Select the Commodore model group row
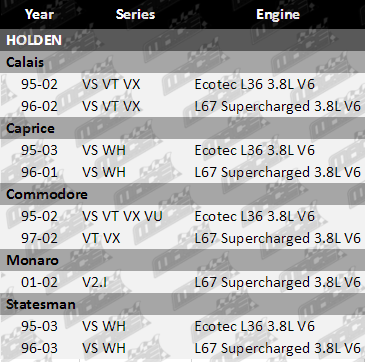The width and height of the screenshot is (365, 362). point(182,194)
